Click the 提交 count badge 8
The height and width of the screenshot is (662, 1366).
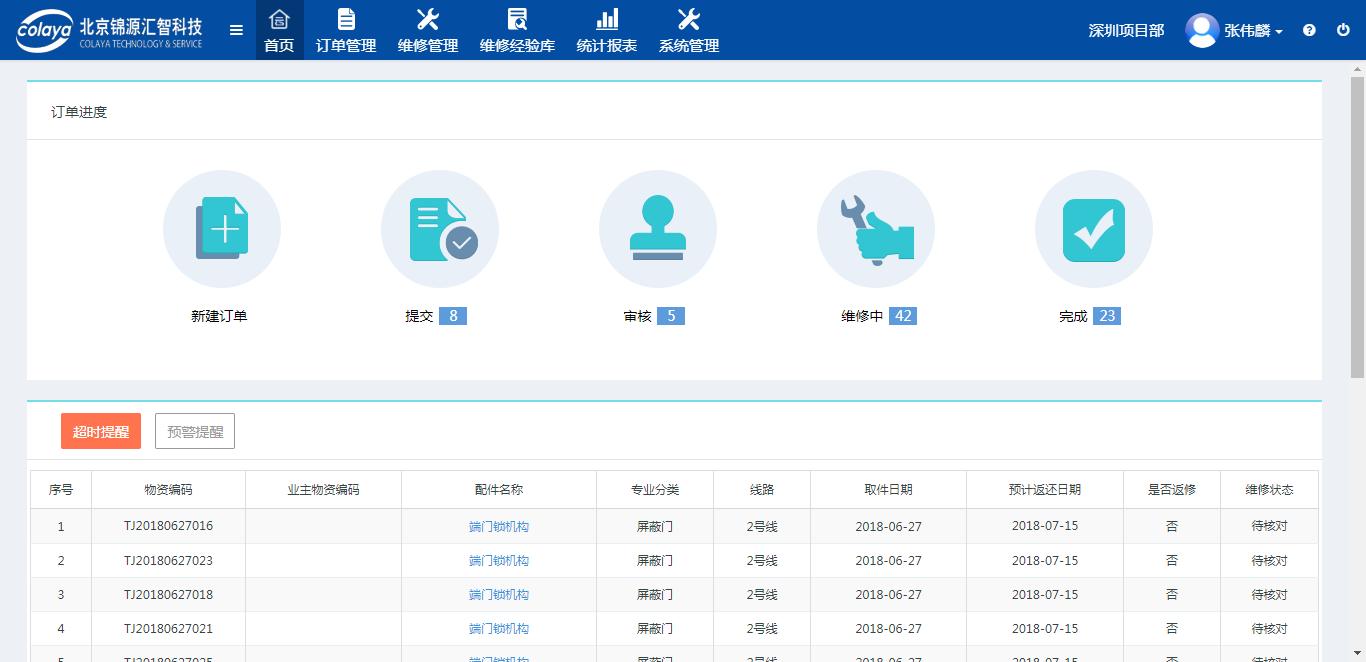point(453,316)
